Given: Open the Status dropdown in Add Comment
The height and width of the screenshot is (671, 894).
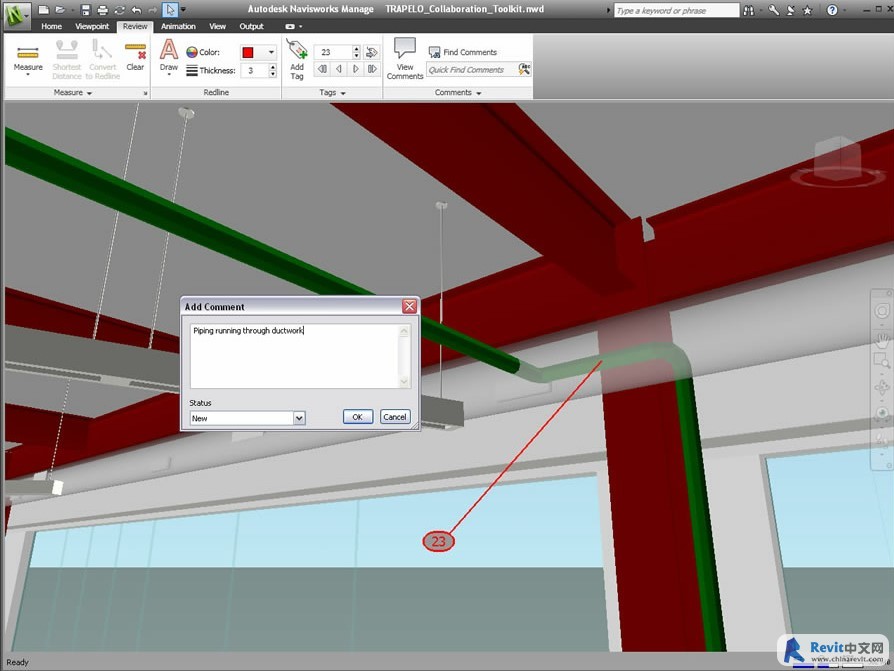Looking at the screenshot, I should point(299,418).
